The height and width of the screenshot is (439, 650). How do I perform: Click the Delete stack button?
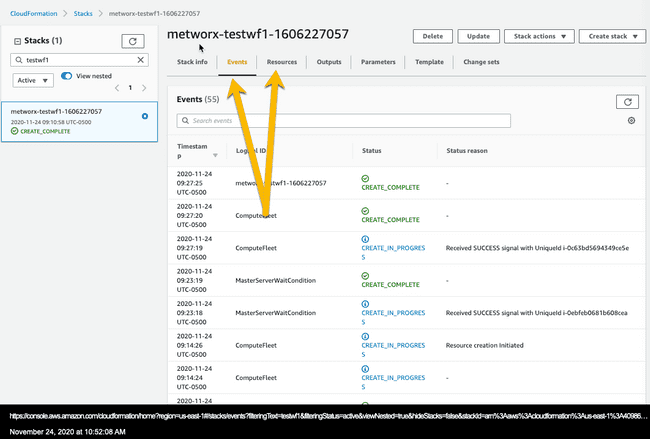[433, 36]
